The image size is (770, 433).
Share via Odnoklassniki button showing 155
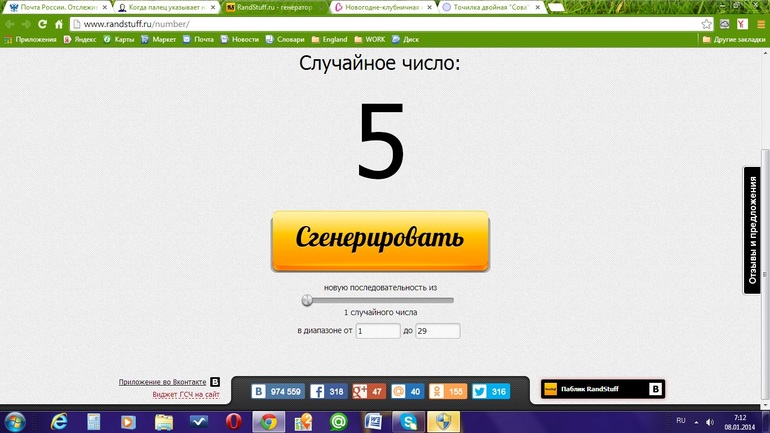coord(447,391)
